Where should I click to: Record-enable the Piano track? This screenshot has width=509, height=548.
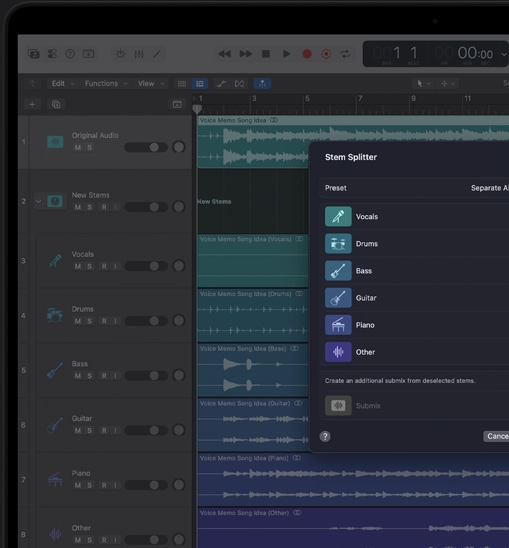tap(104, 485)
